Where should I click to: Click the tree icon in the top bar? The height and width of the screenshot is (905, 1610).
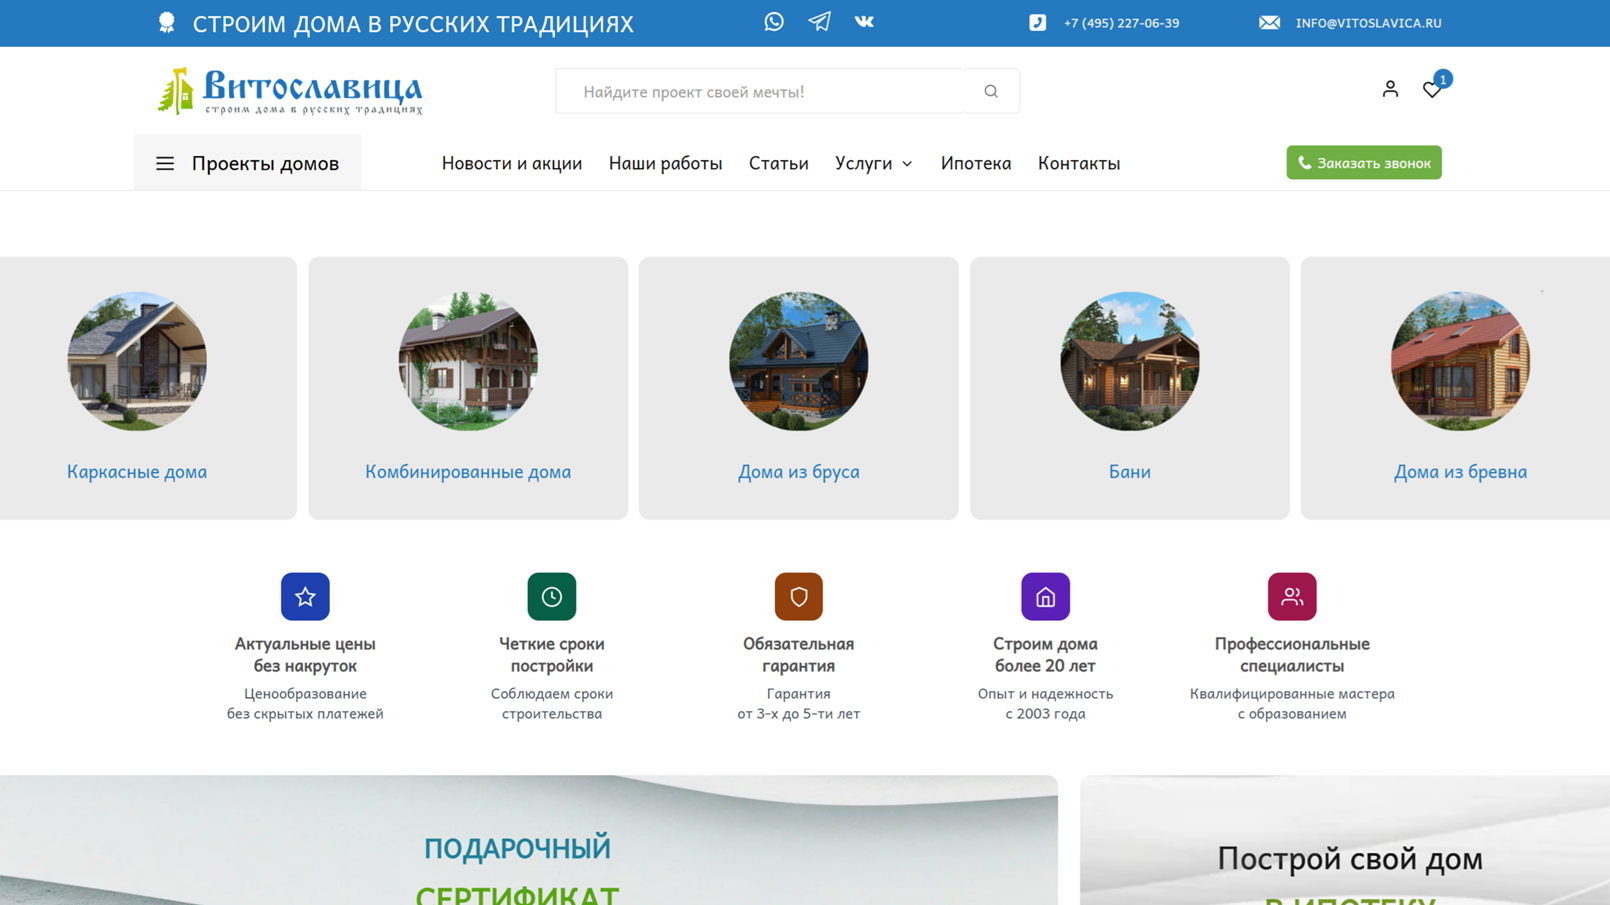(x=166, y=22)
